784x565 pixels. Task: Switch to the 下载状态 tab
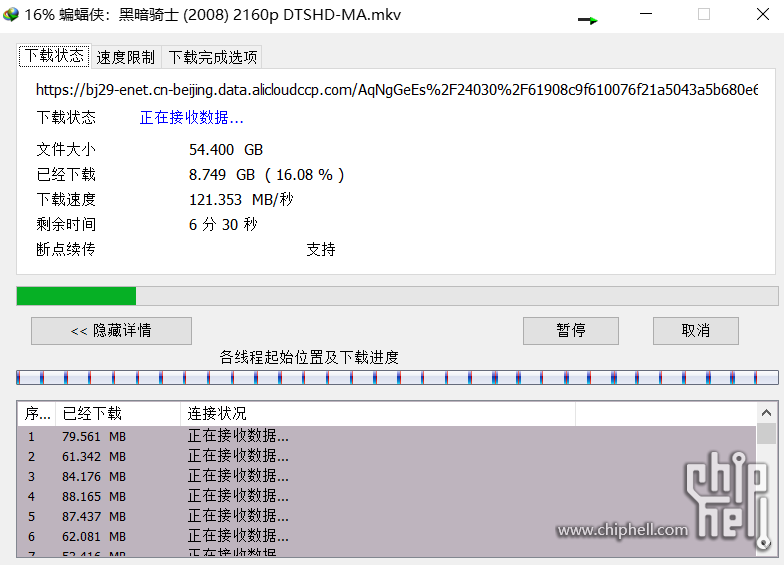click(54, 56)
